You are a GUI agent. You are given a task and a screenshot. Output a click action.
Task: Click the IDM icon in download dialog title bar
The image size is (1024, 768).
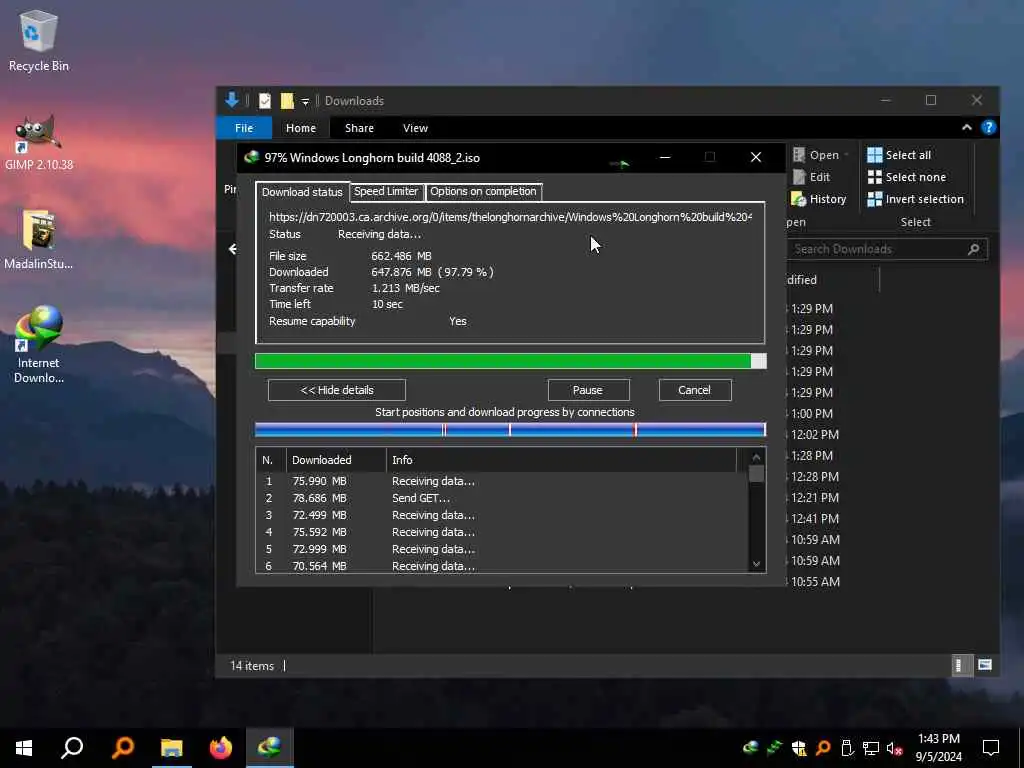click(x=251, y=157)
